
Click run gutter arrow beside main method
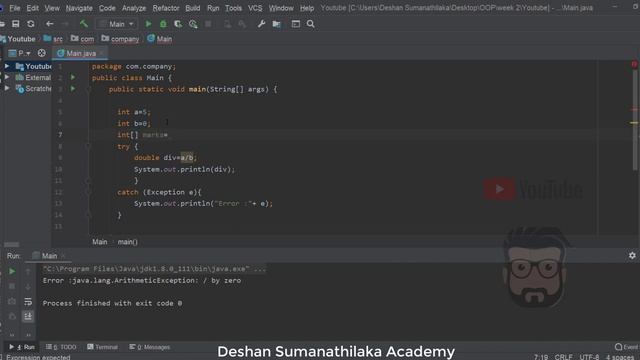(73, 89)
